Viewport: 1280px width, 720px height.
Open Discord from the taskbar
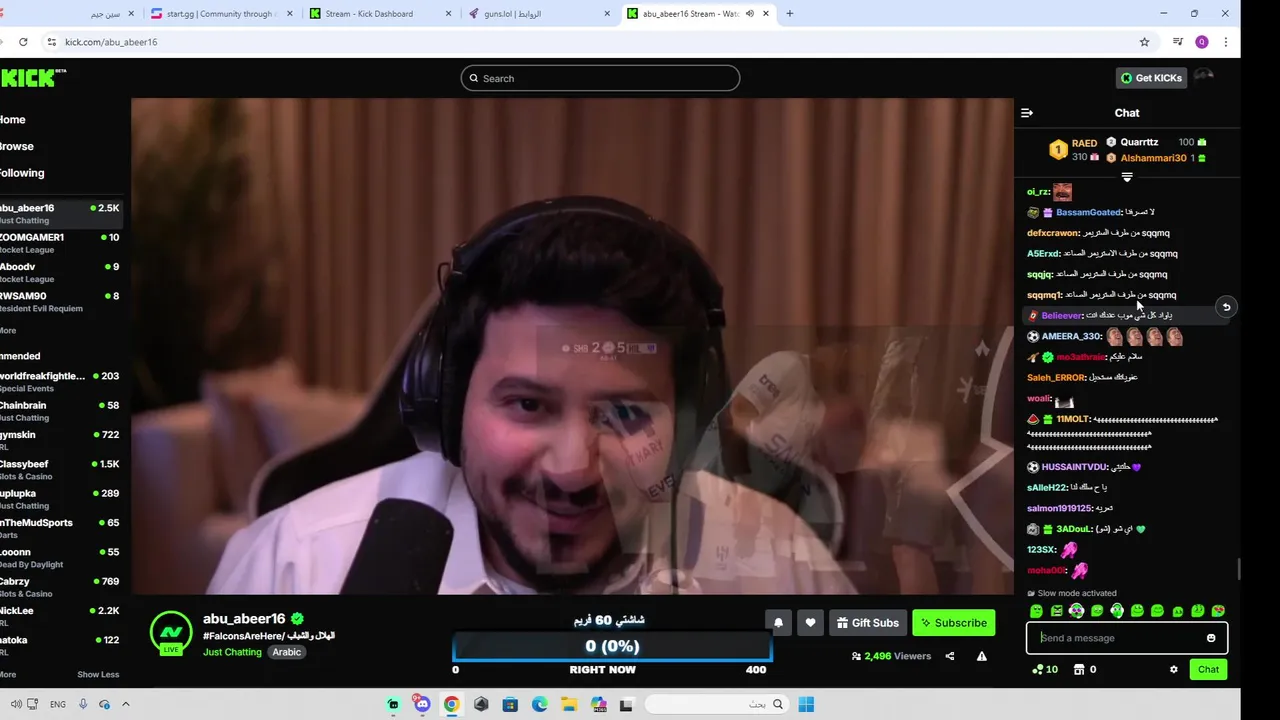pyautogui.click(x=422, y=704)
